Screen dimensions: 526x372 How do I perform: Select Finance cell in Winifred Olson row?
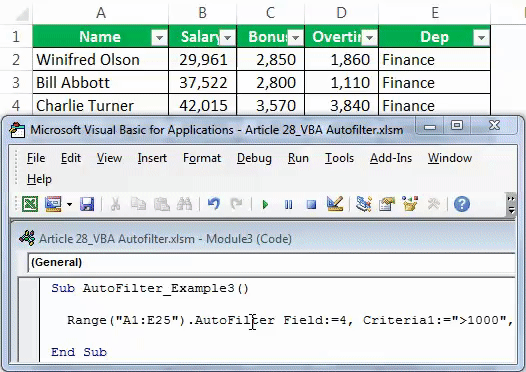click(x=435, y=60)
